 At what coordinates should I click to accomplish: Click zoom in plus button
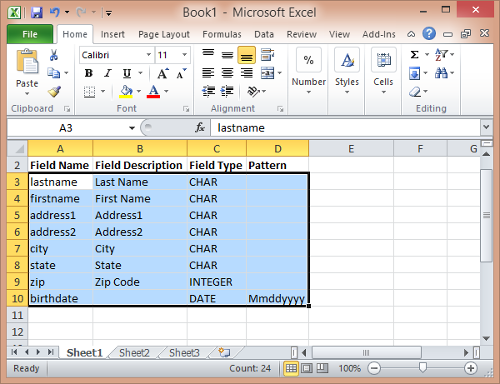(471, 368)
